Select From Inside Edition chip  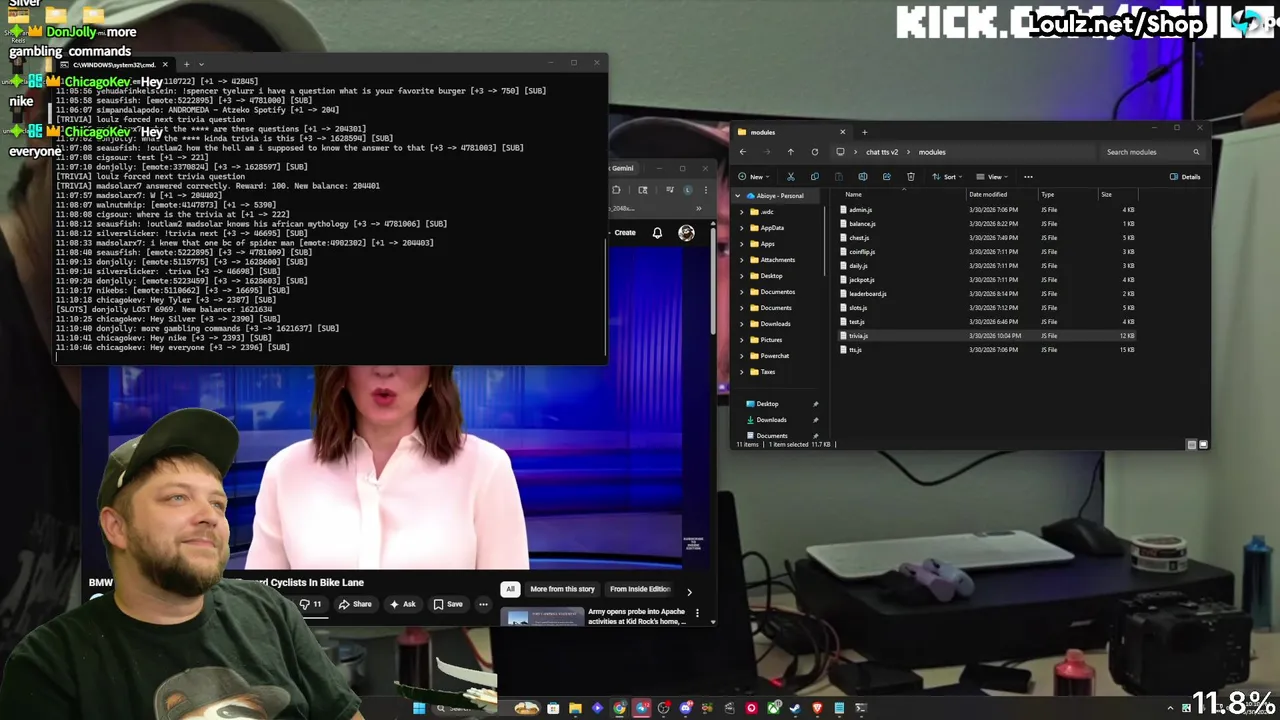[640, 589]
